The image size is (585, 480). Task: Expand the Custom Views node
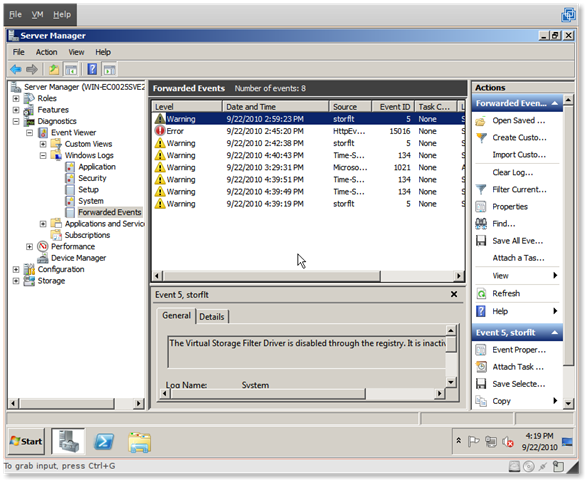pos(43,144)
